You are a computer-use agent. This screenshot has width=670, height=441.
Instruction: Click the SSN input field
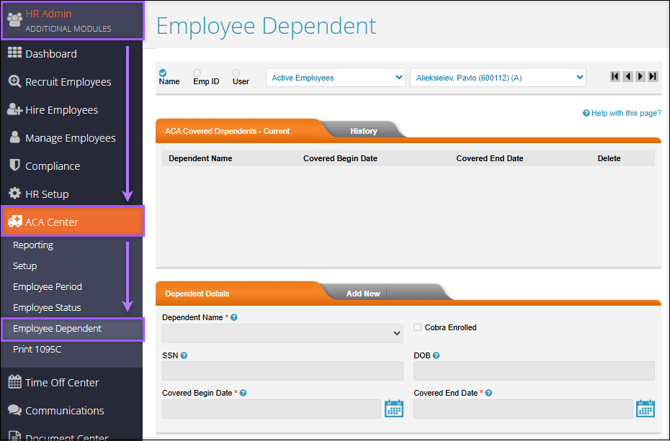(x=282, y=371)
